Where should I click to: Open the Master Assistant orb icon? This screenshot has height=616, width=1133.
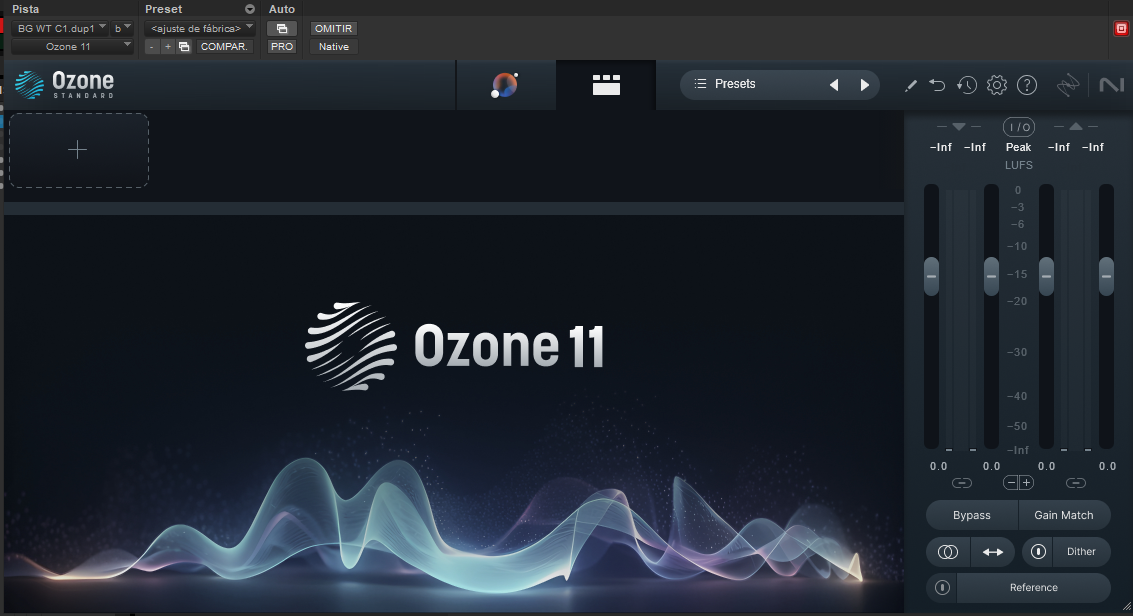pos(504,85)
